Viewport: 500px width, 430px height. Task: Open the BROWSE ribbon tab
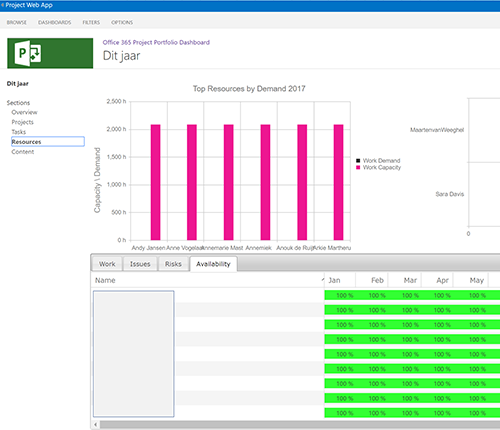[x=17, y=22]
